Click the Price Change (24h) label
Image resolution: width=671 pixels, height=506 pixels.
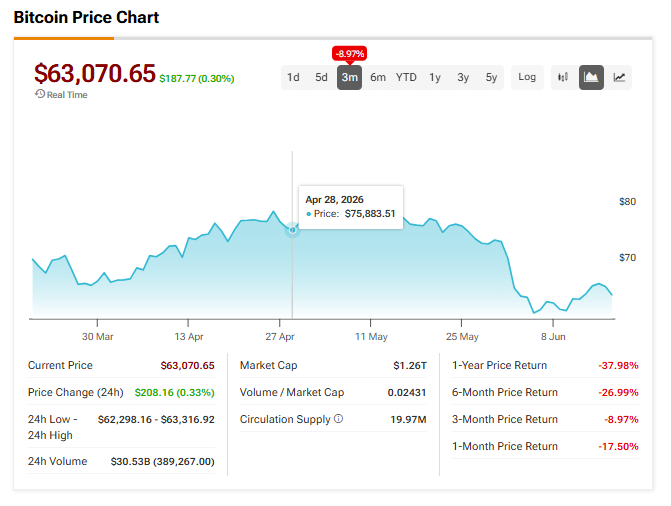point(76,393)
